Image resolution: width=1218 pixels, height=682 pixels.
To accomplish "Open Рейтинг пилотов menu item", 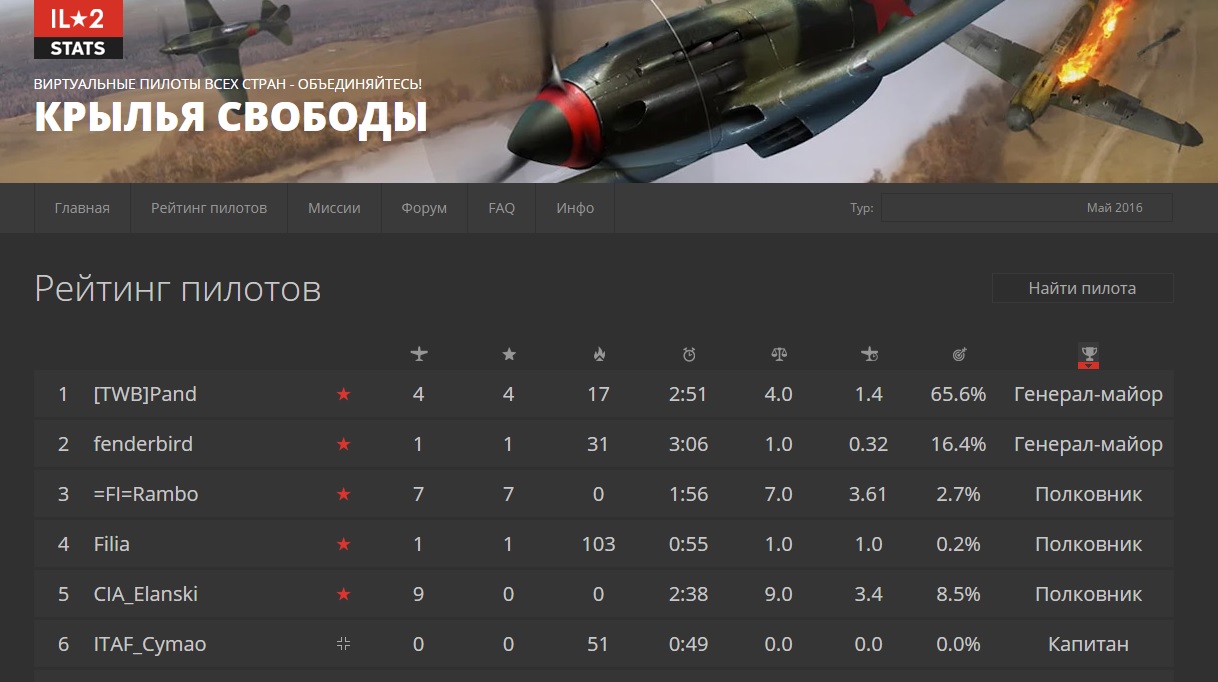I will click(209, 208).
